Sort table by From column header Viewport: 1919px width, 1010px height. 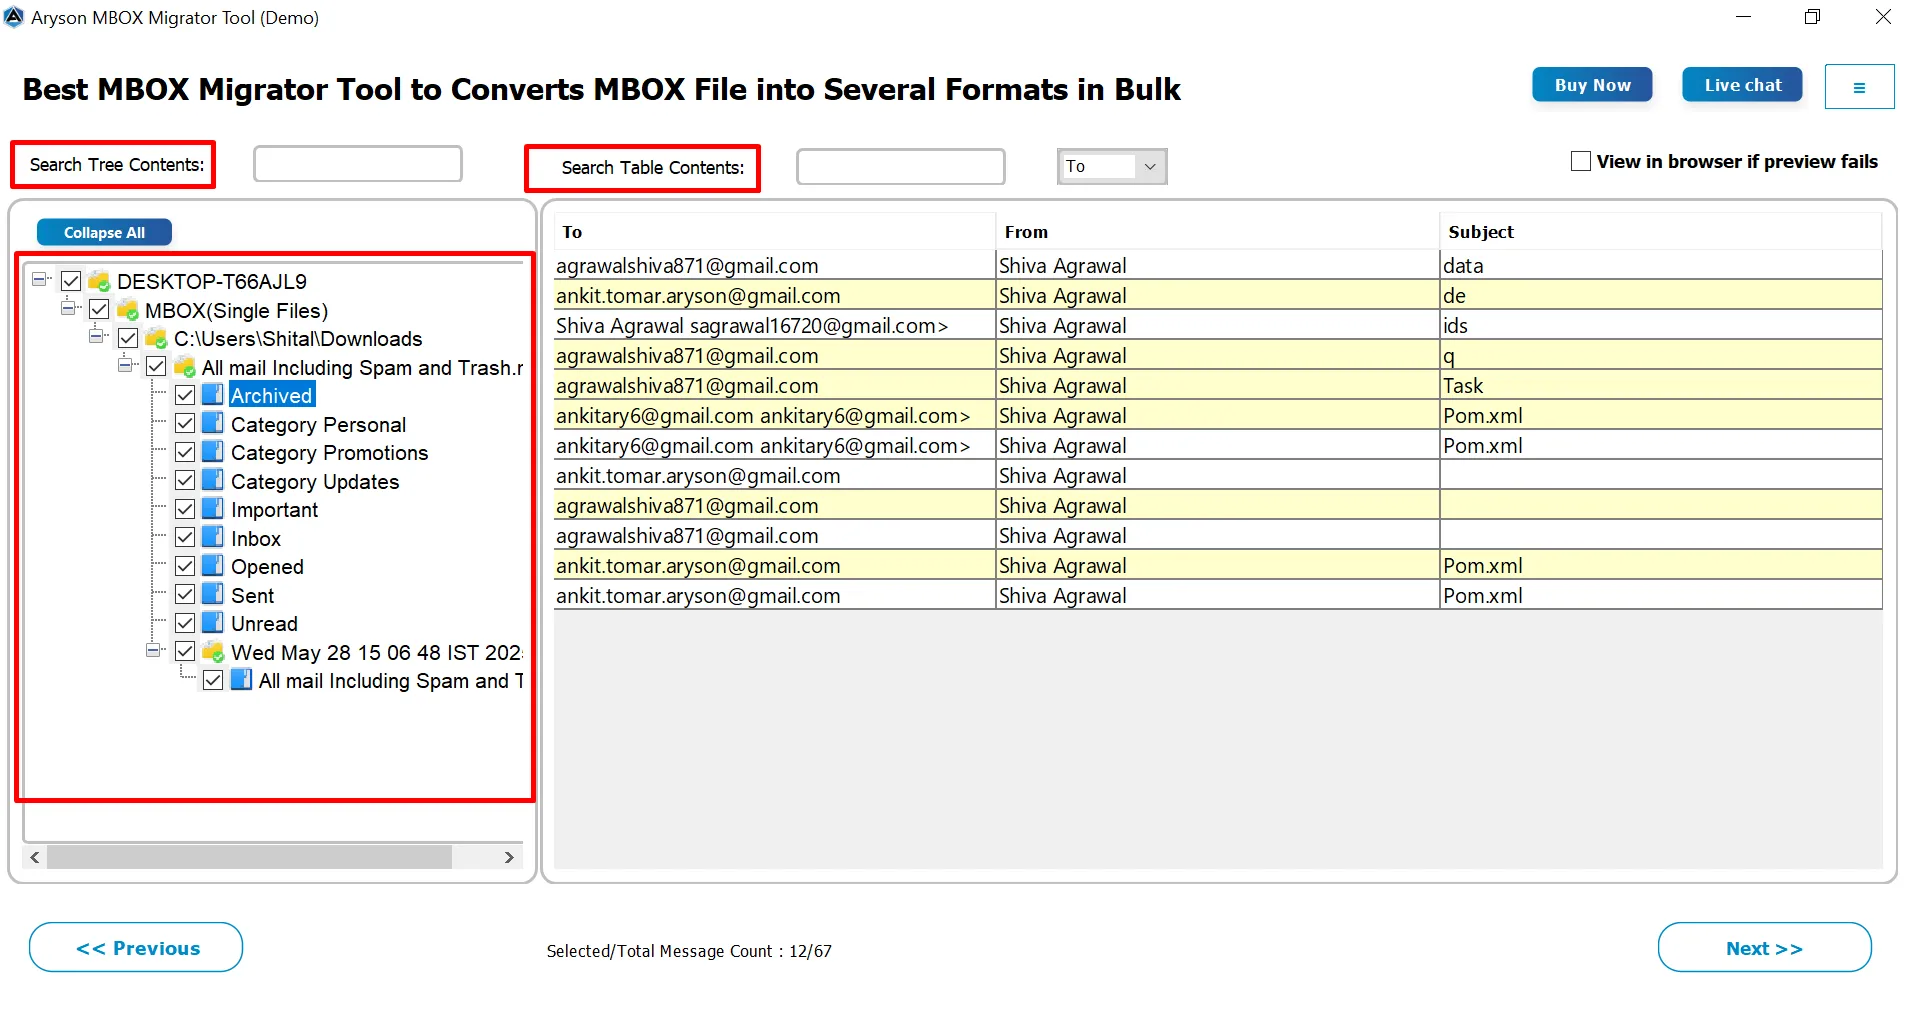[x=1026, y=232]
